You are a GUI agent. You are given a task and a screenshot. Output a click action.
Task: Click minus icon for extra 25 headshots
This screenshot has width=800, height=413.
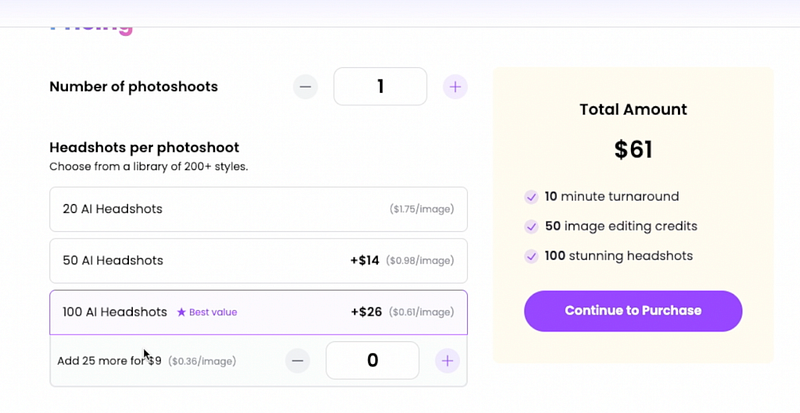297,361
